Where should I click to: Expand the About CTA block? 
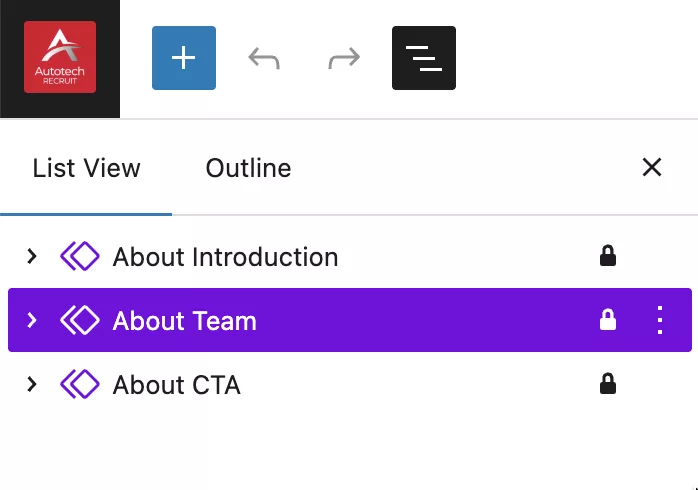(x=32, y=384)
